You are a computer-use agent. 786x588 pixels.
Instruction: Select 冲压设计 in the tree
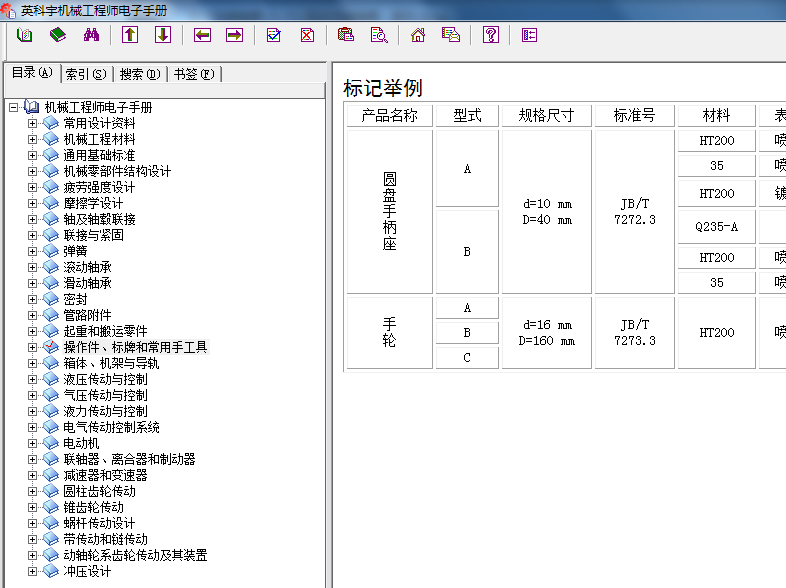pos(87,572)
